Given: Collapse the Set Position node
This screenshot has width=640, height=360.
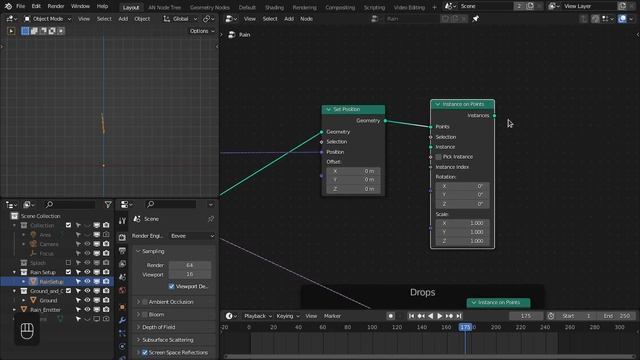Looking at the screenshot, I should point(329,109).
